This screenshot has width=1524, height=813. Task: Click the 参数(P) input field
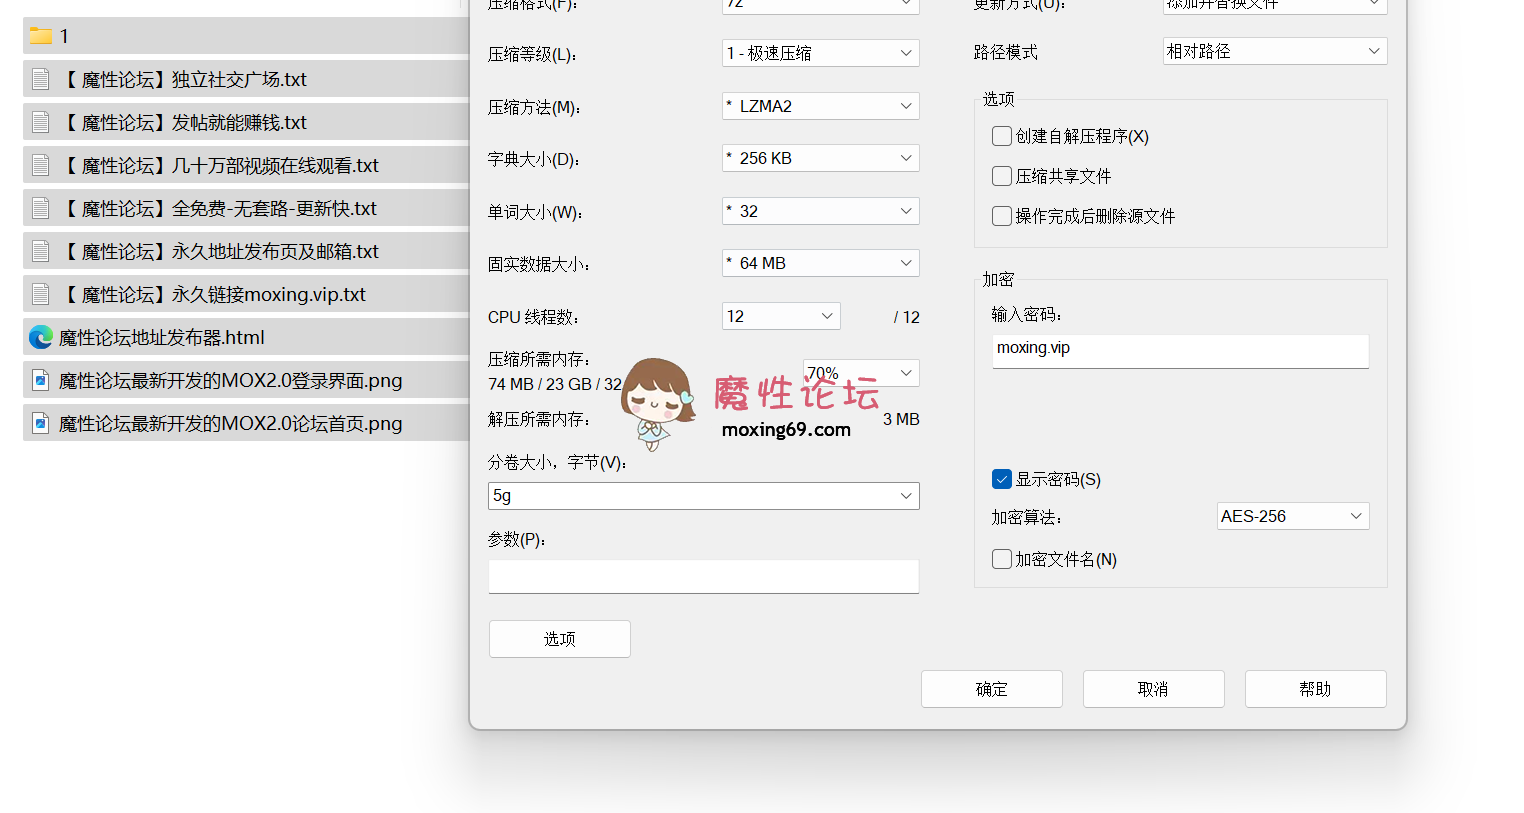(704, 576)
